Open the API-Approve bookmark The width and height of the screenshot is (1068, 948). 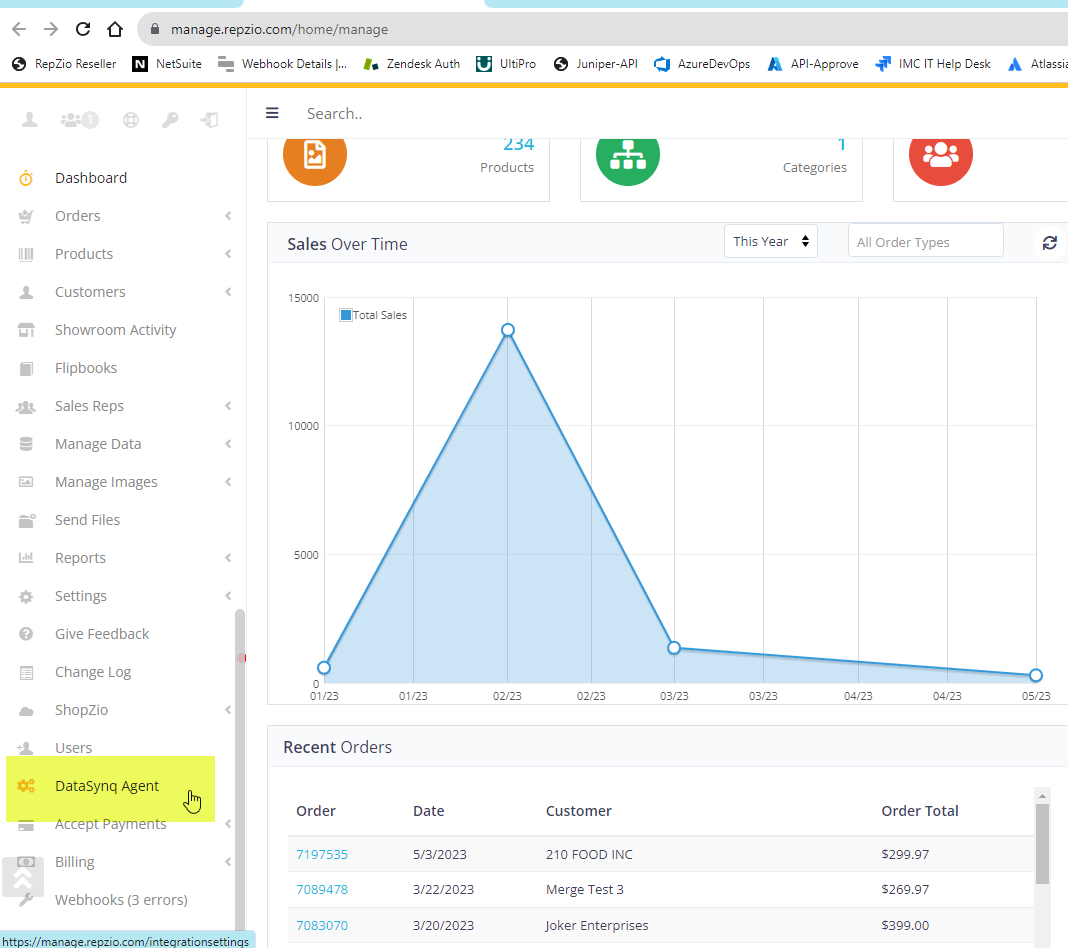point(813,64)
